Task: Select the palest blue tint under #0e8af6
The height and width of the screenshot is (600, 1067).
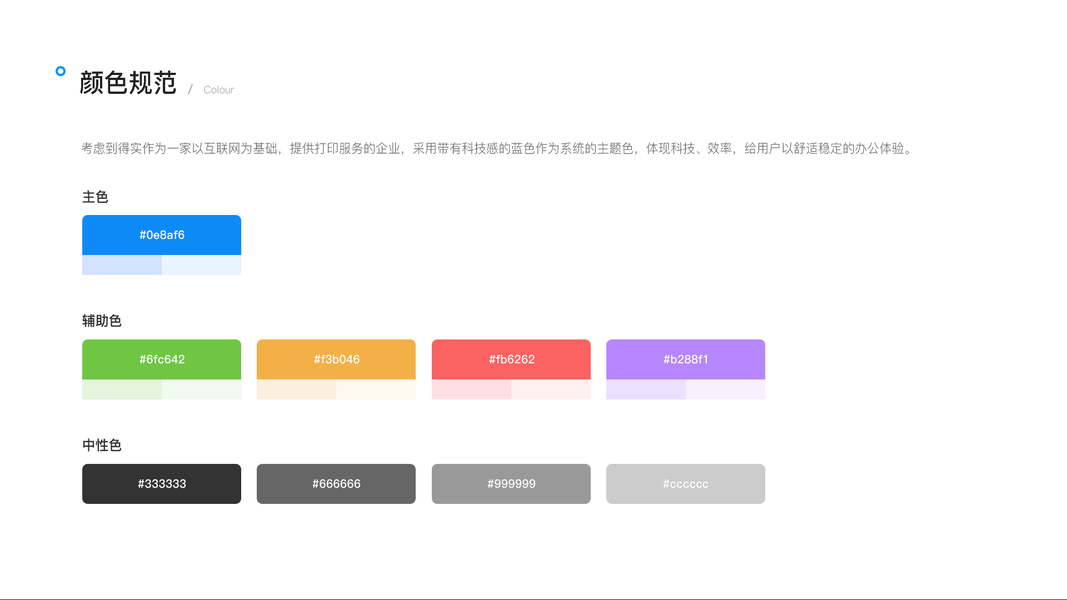Action: coord(201,265)
